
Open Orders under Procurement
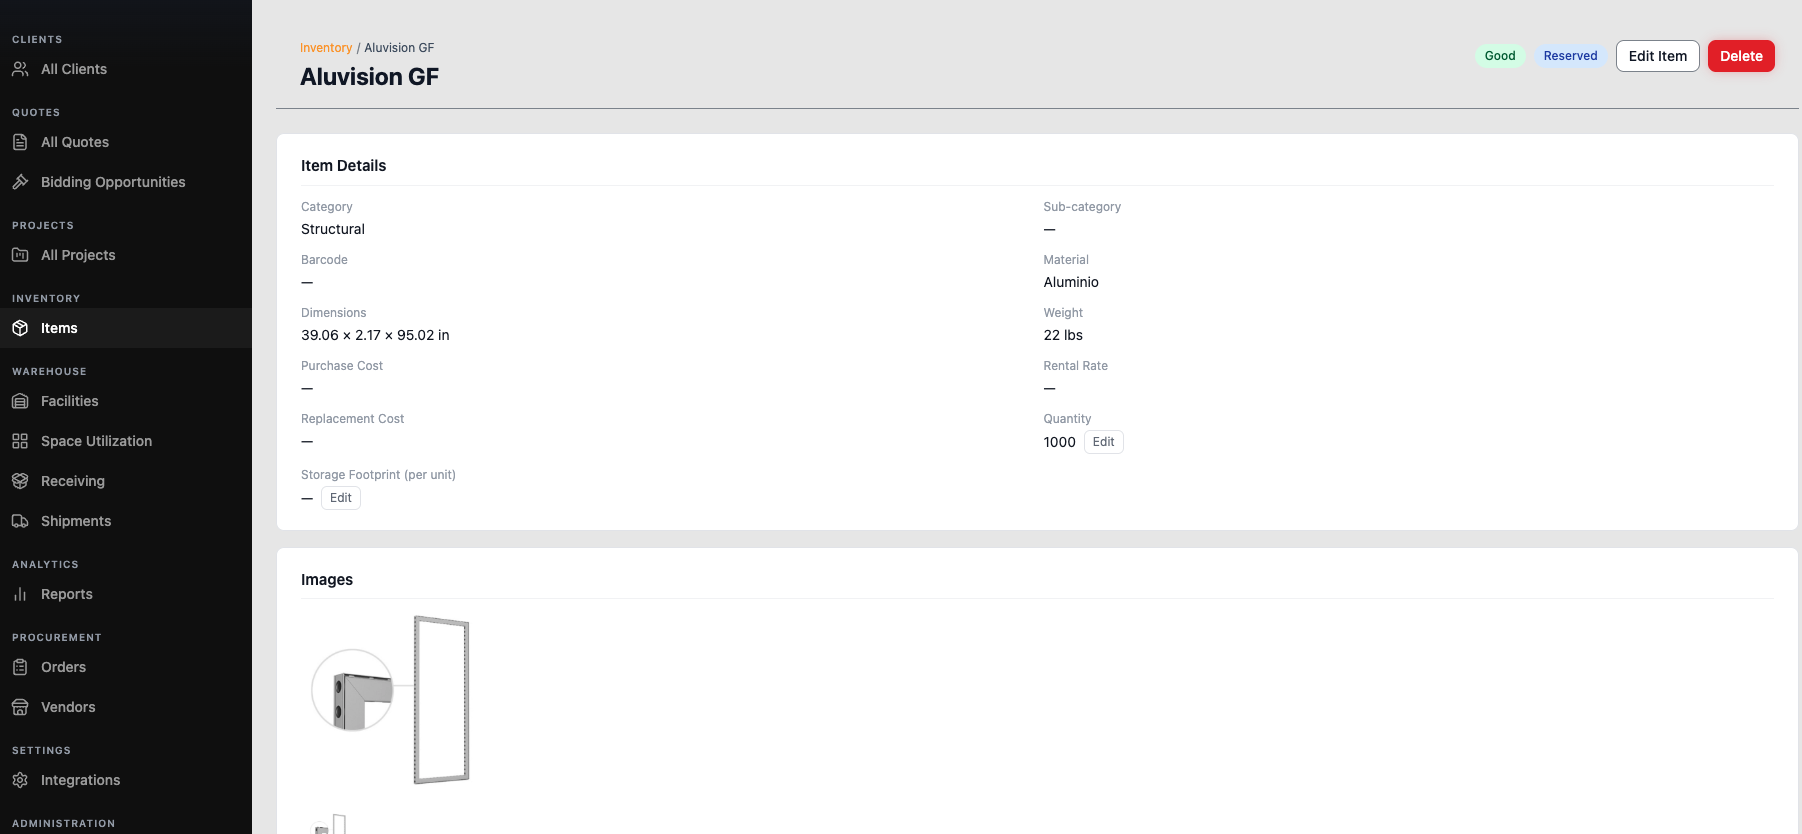(x=126, y=667)
